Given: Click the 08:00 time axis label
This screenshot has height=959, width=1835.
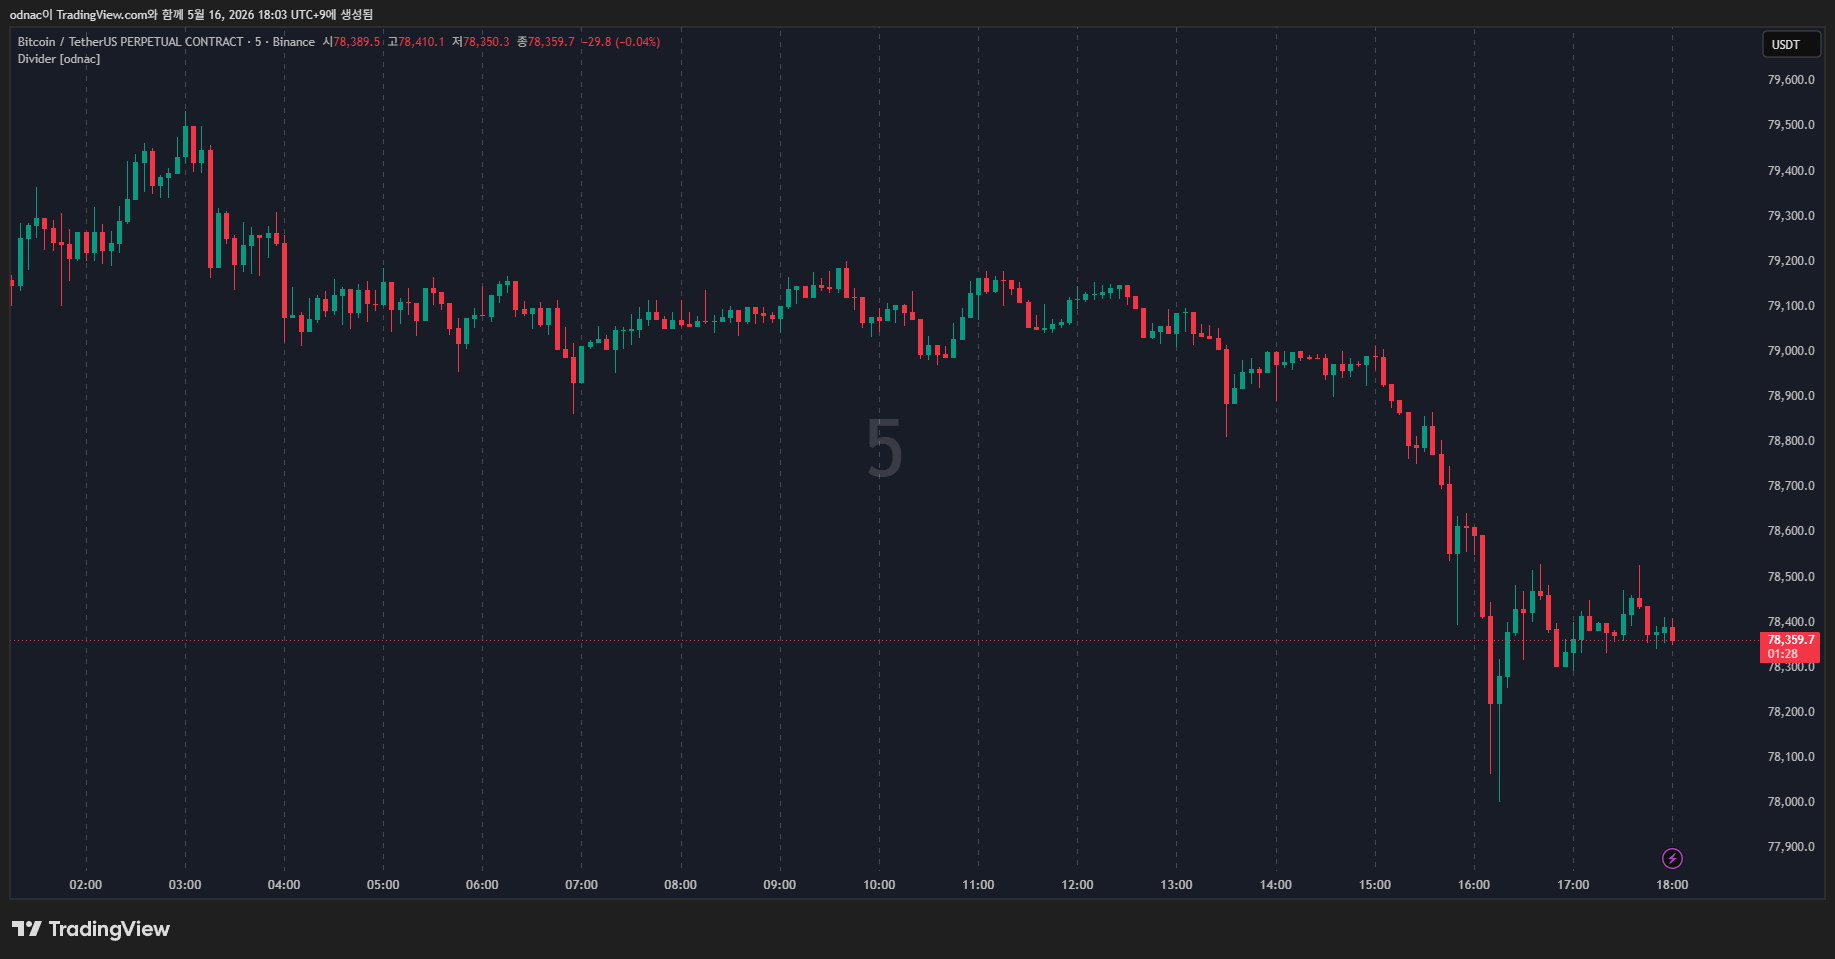Looking at the screenshot, I should click(680, 885).
